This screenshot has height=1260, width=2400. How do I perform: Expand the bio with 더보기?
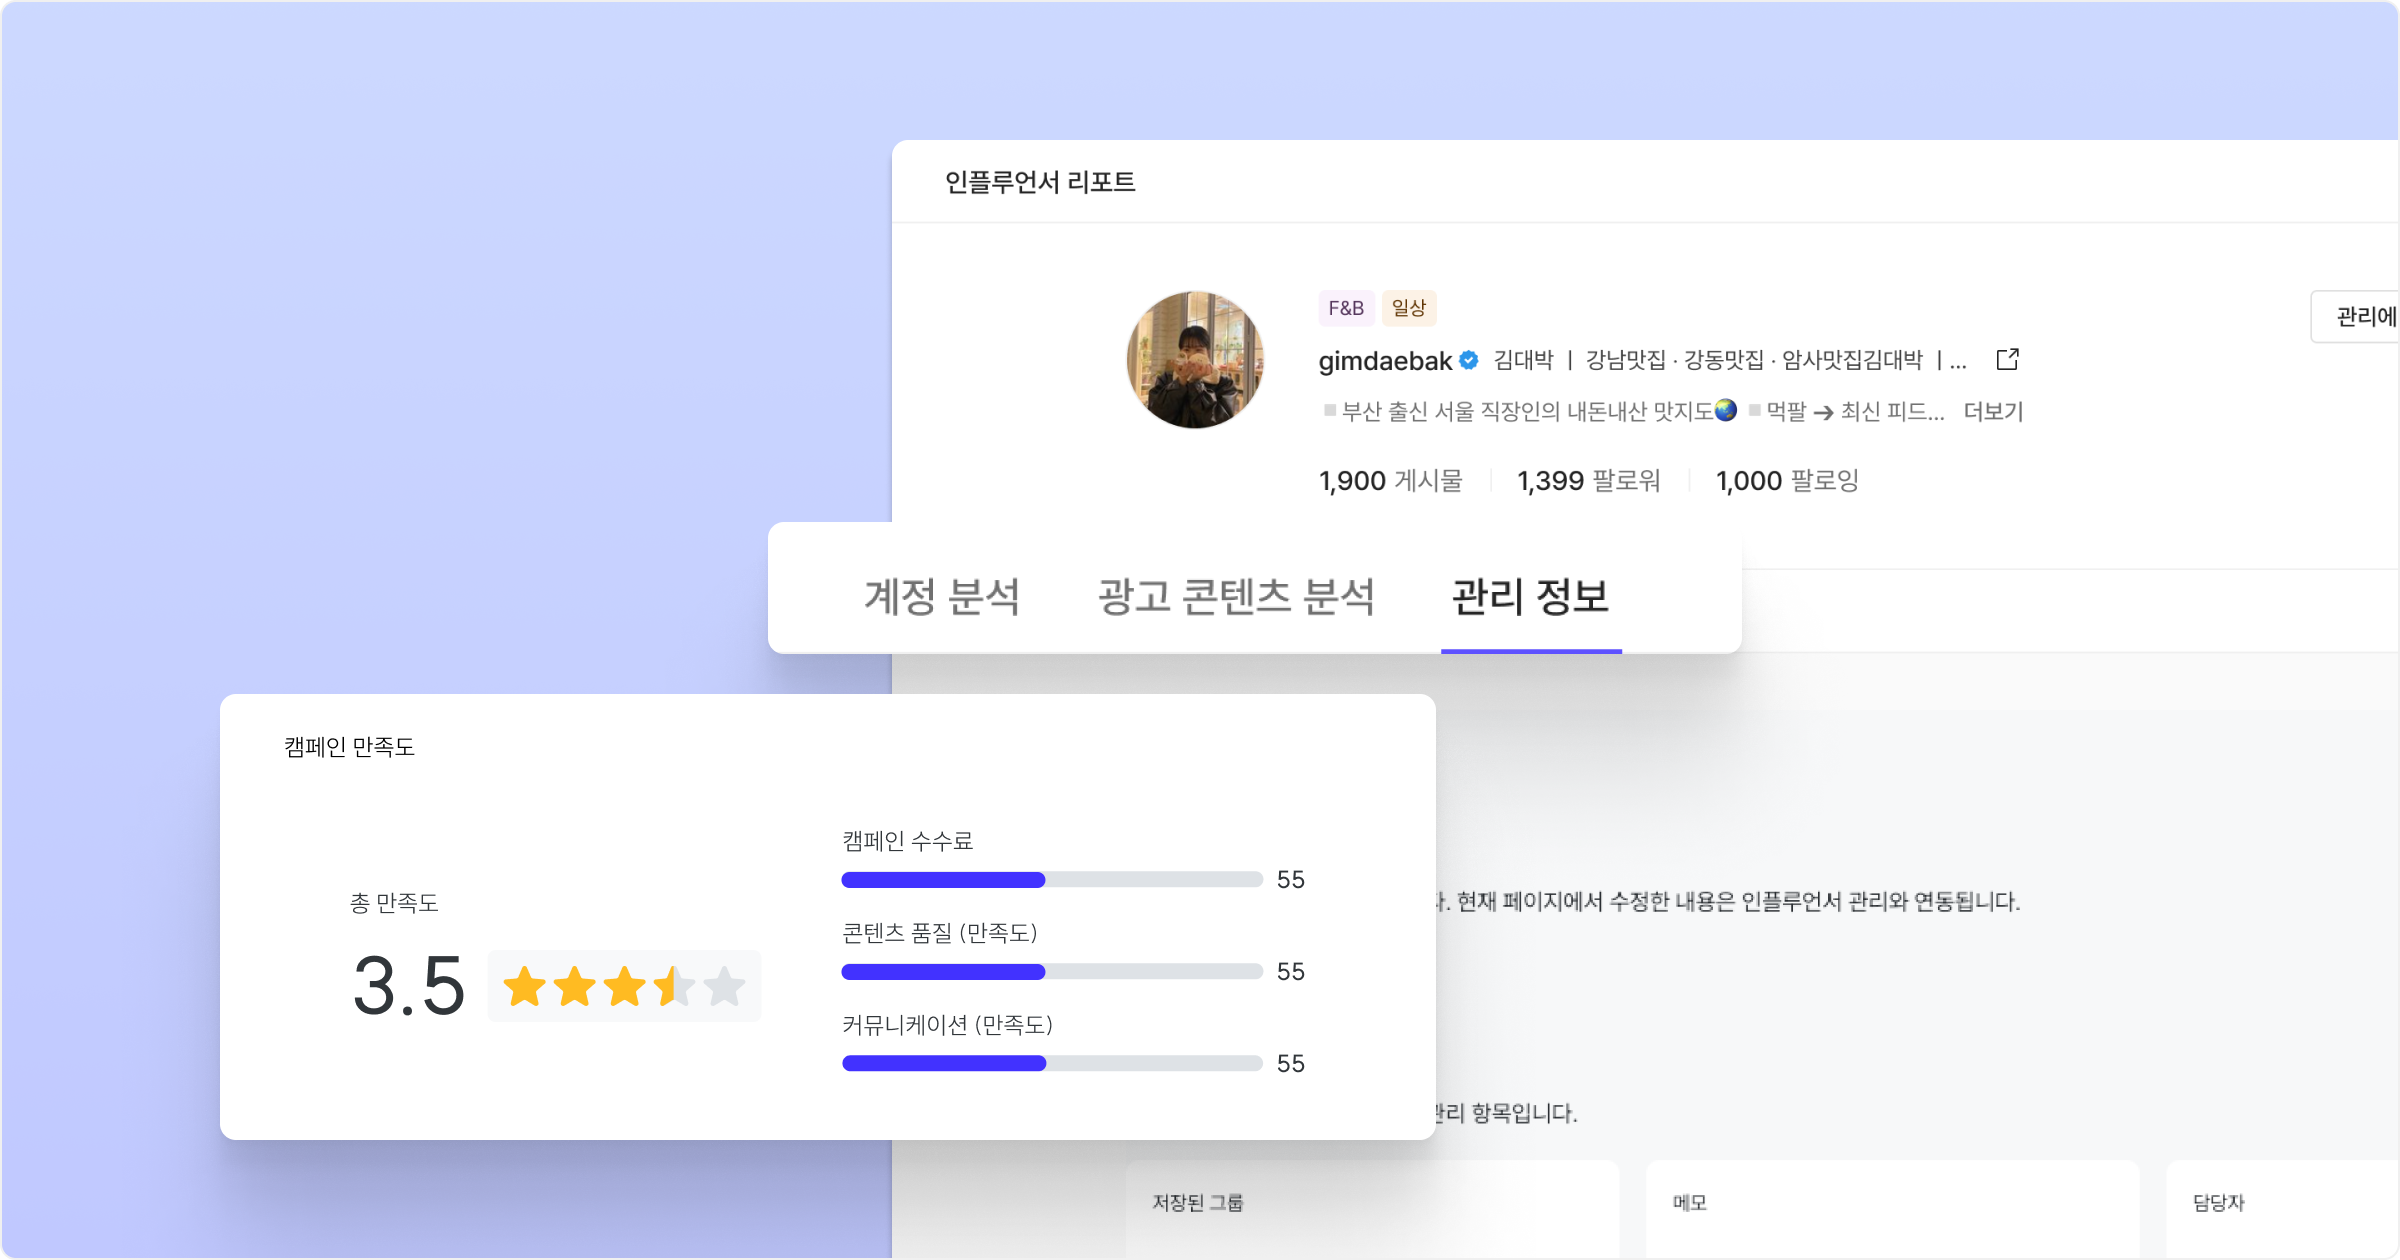1993,412
